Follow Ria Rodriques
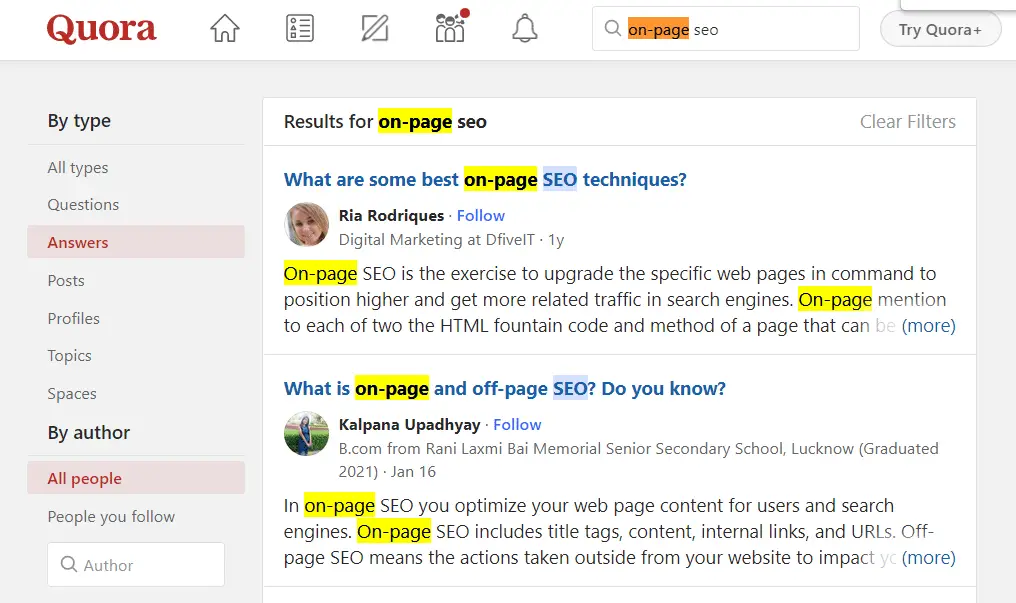The height and width of the screenshot is (603, 1016). click(x=481, y=216)
